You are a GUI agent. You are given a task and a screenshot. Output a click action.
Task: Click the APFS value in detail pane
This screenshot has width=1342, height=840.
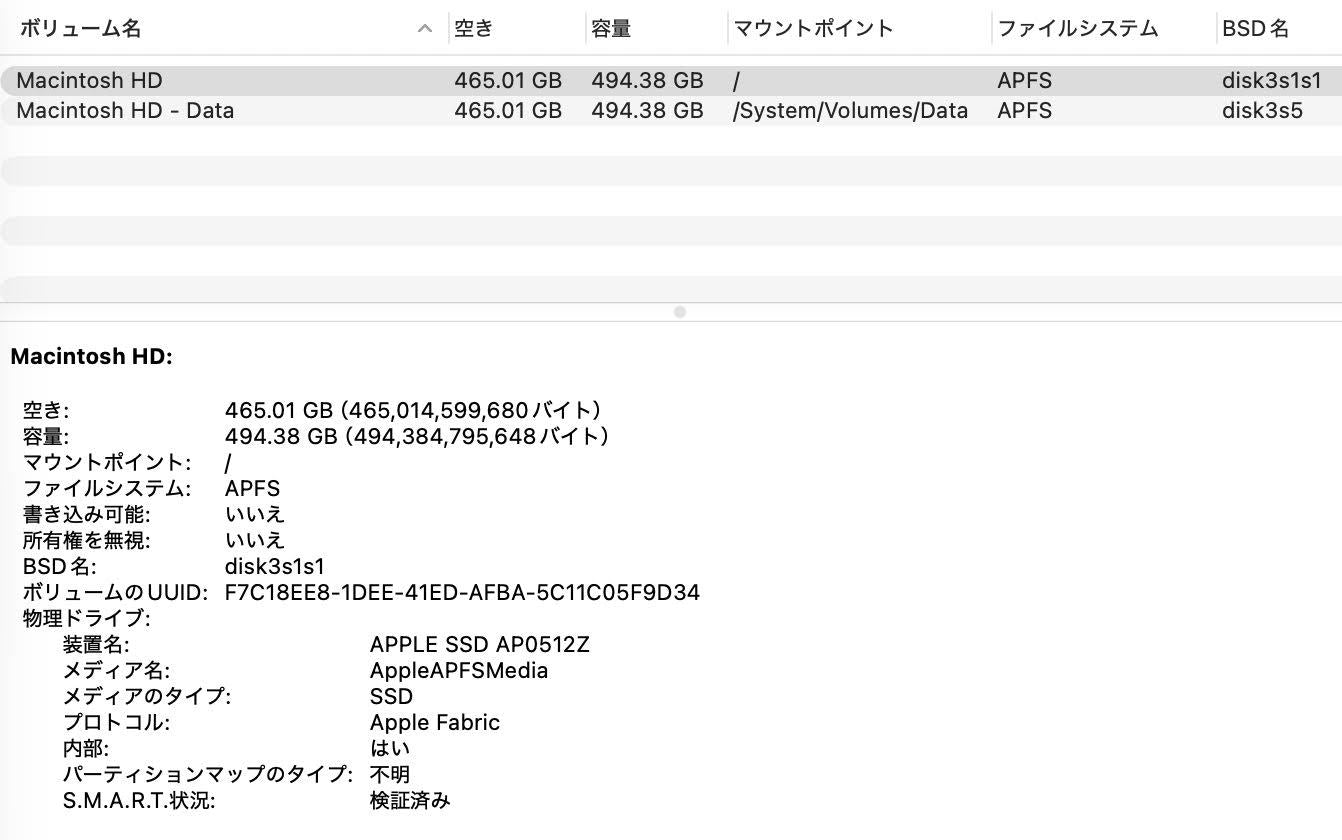(252, 488)
